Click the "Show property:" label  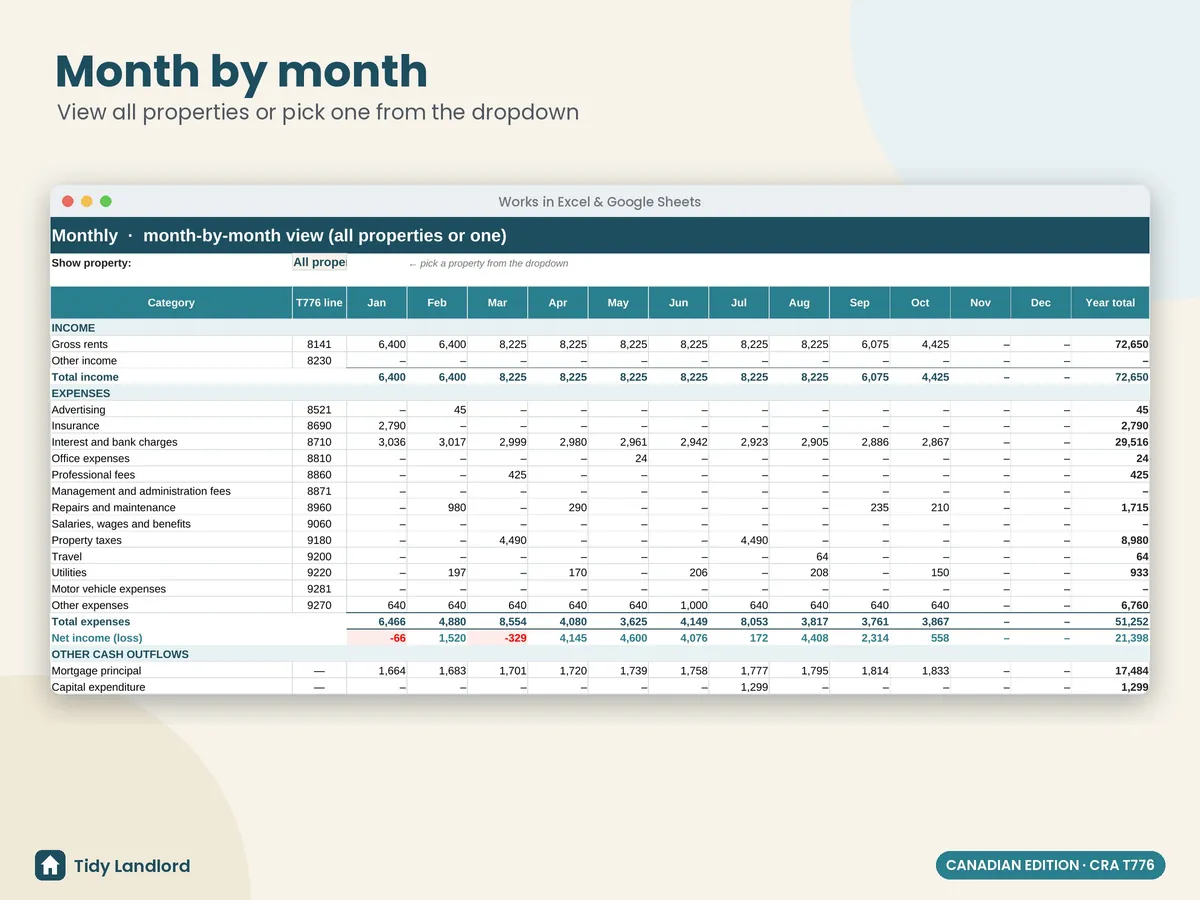91,264
